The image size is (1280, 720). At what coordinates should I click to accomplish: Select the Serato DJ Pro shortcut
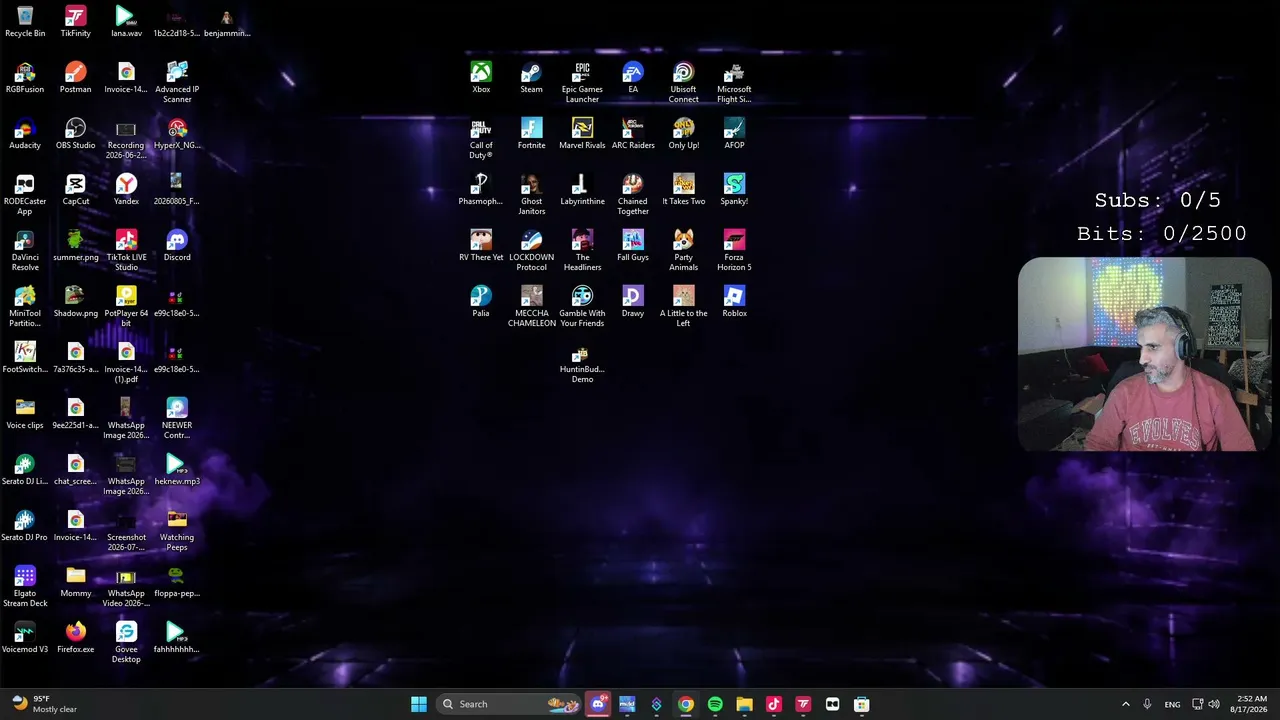pos(25,525)
